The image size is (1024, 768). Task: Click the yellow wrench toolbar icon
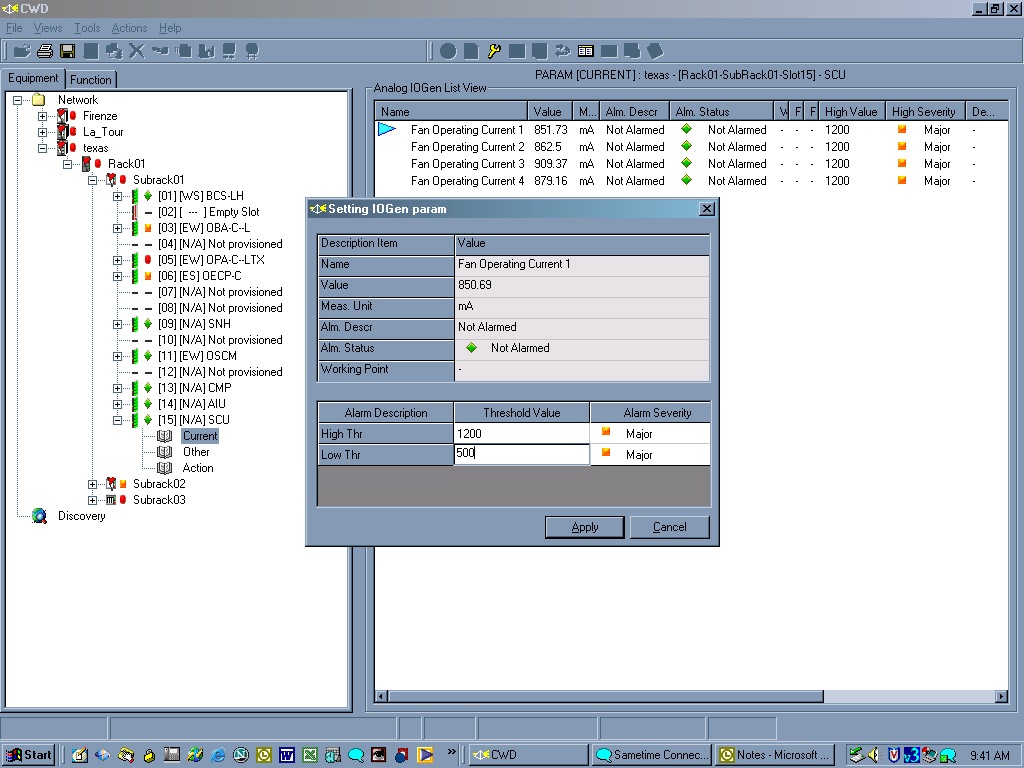[x=494, y=51]
